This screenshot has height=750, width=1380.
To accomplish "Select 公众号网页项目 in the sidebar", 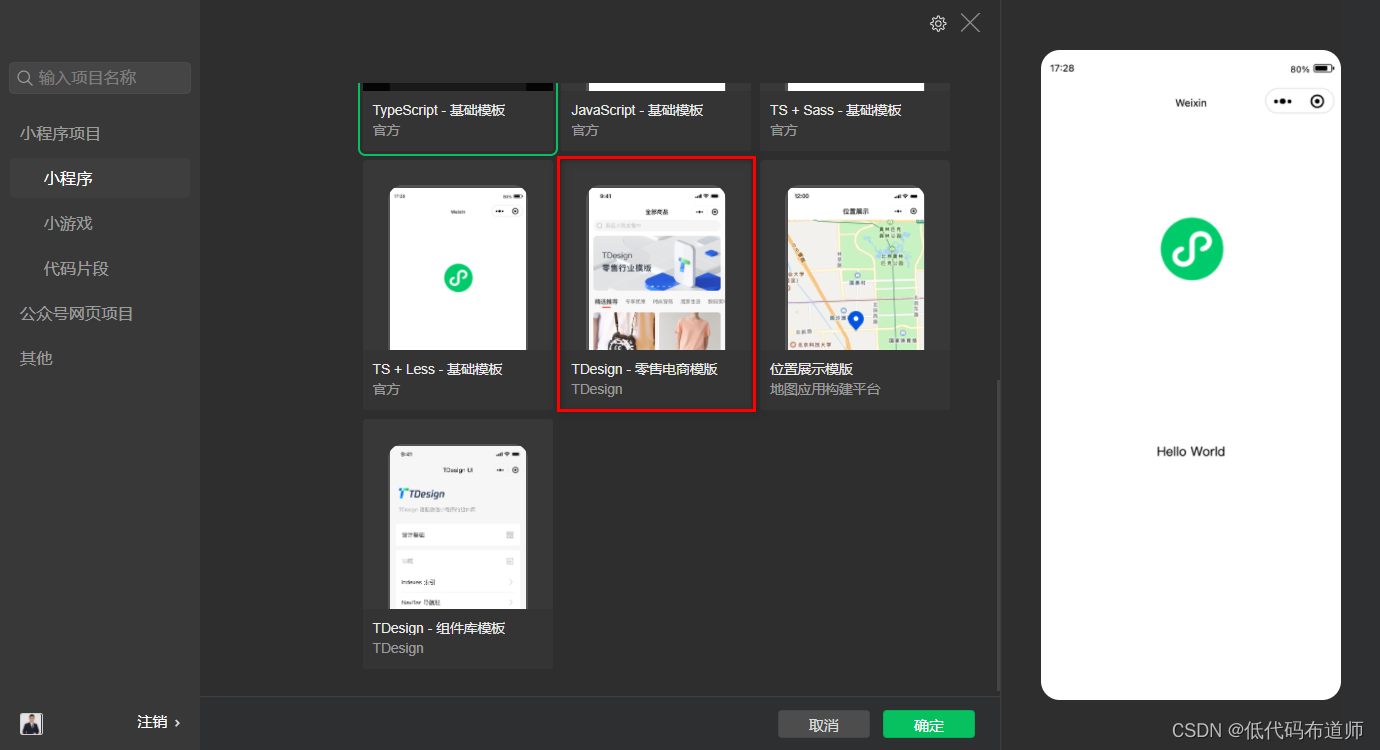I will [77, 314].
